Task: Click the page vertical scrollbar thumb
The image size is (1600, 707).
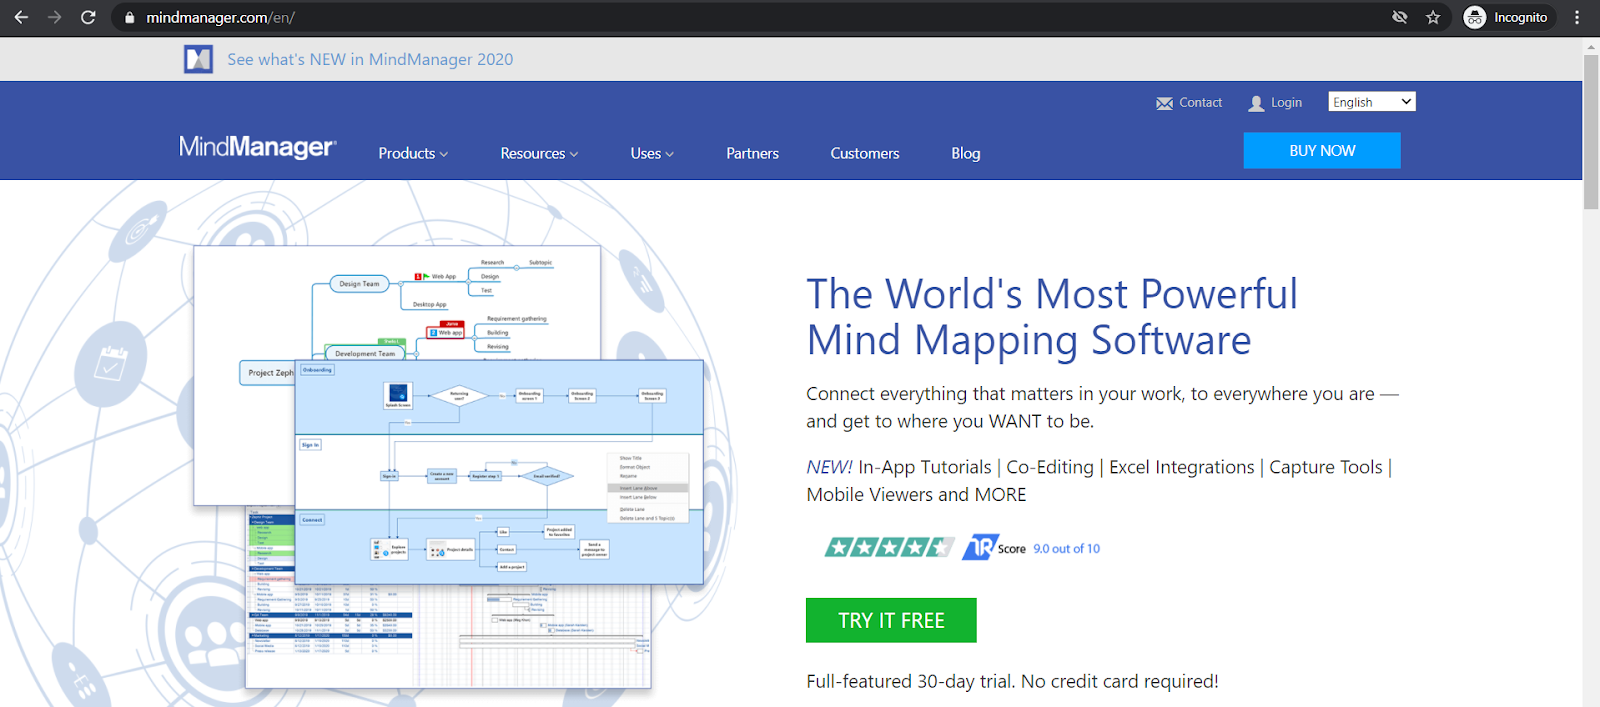Action: pos(1591,132)
